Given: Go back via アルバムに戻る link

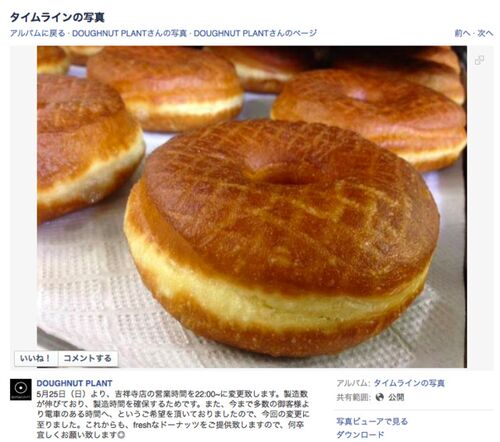Looking at the screenshot, I should [37, 33].
